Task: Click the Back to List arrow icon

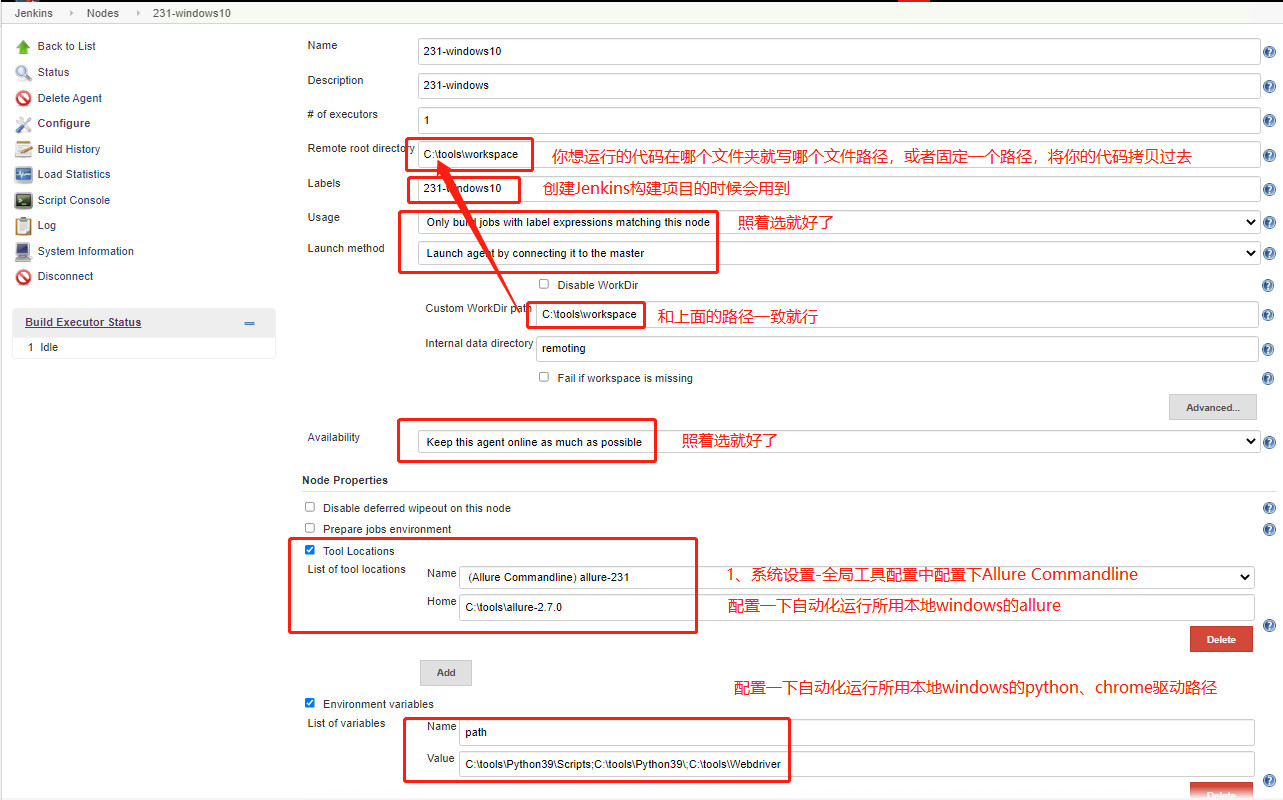Action: 23,47
